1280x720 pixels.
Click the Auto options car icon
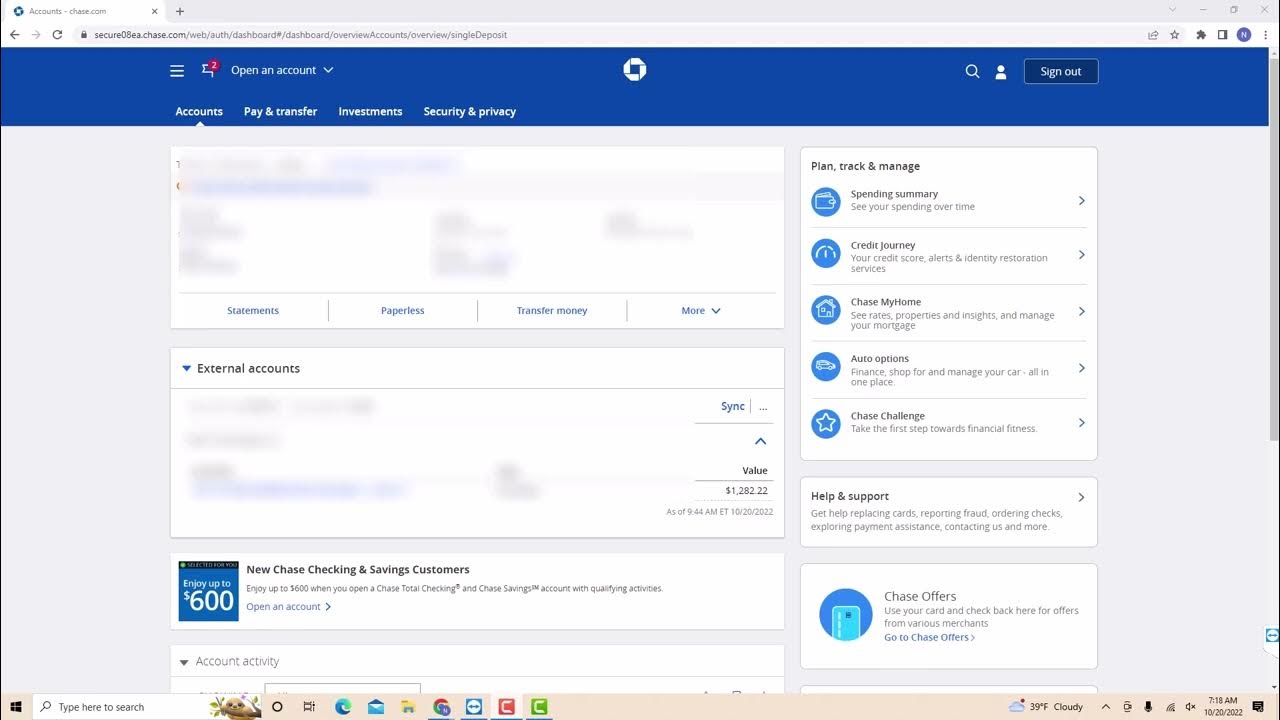pos(826,366)
